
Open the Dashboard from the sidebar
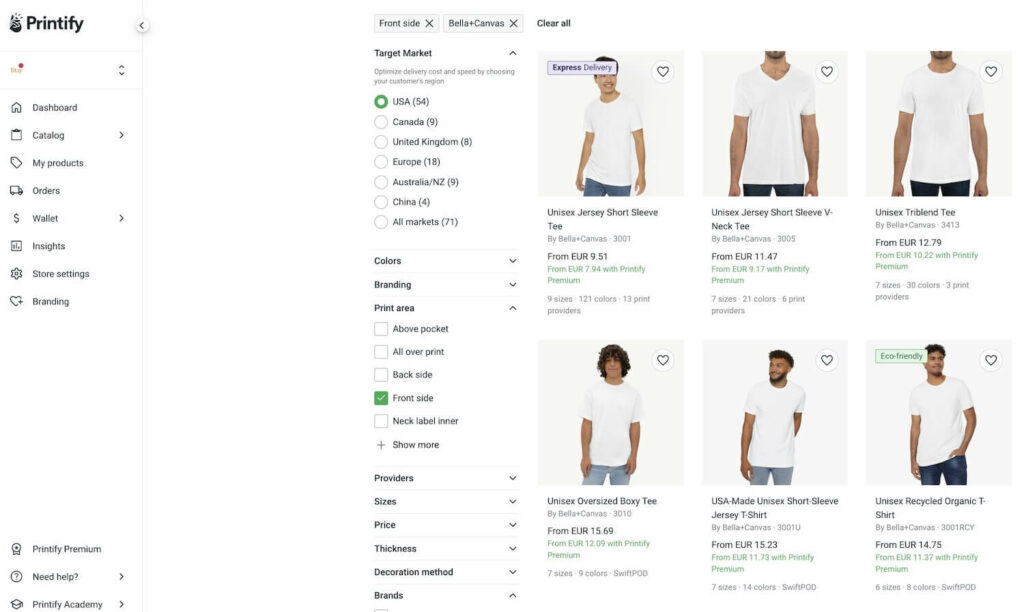click(55, 107)
